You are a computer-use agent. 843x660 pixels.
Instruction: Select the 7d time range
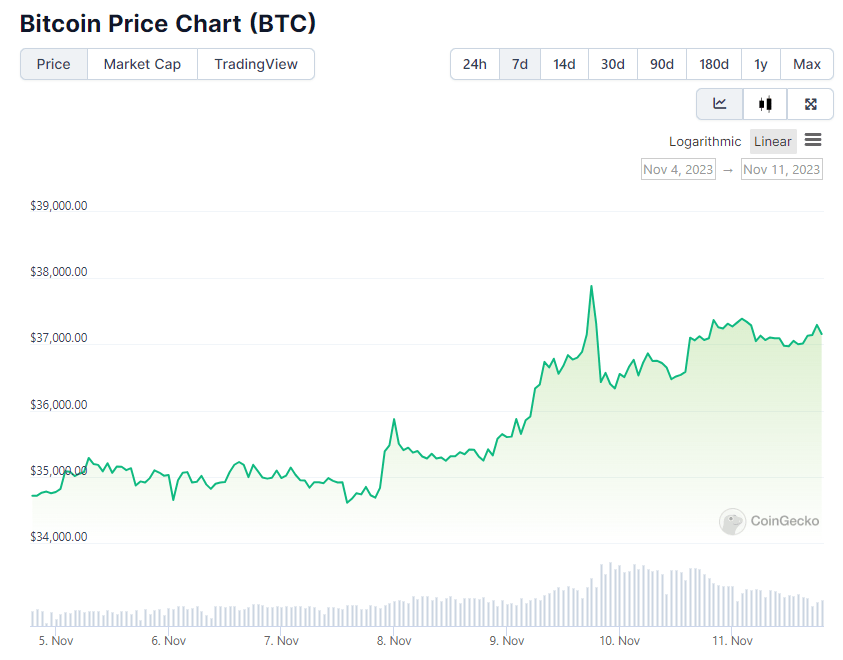pos(520,64)
